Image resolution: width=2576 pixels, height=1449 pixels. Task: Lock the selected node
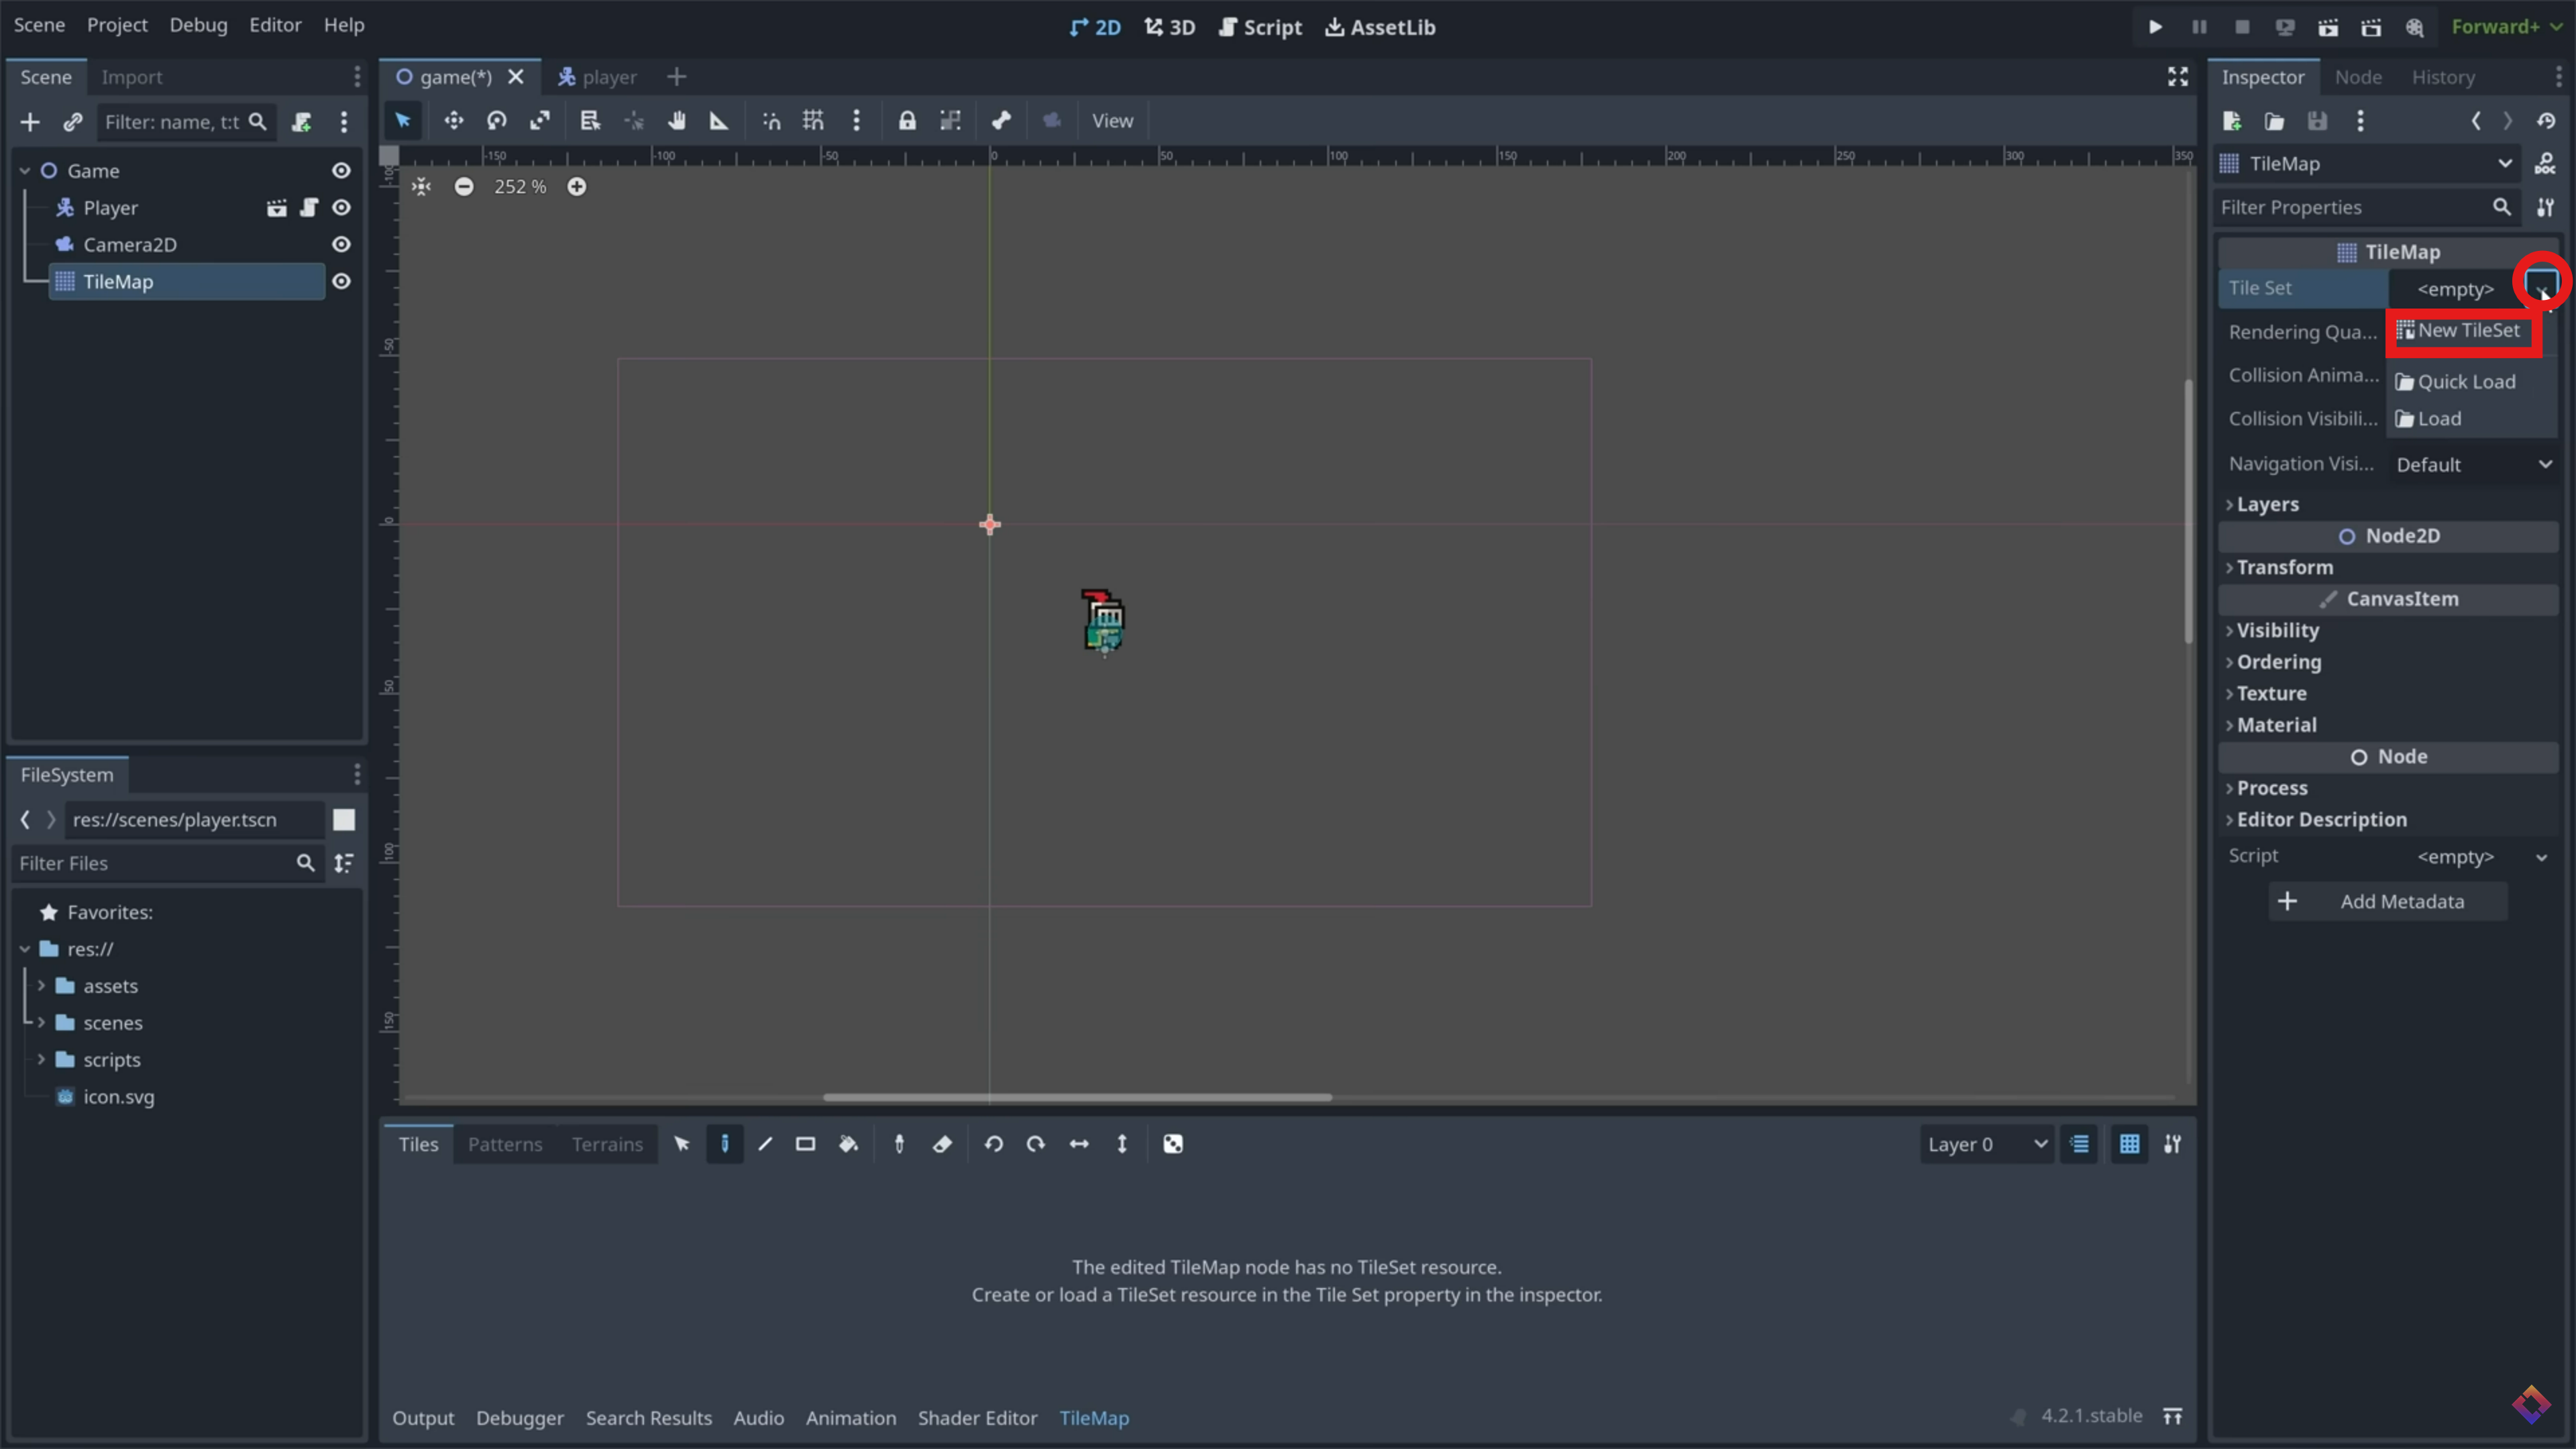coord(906,121)
